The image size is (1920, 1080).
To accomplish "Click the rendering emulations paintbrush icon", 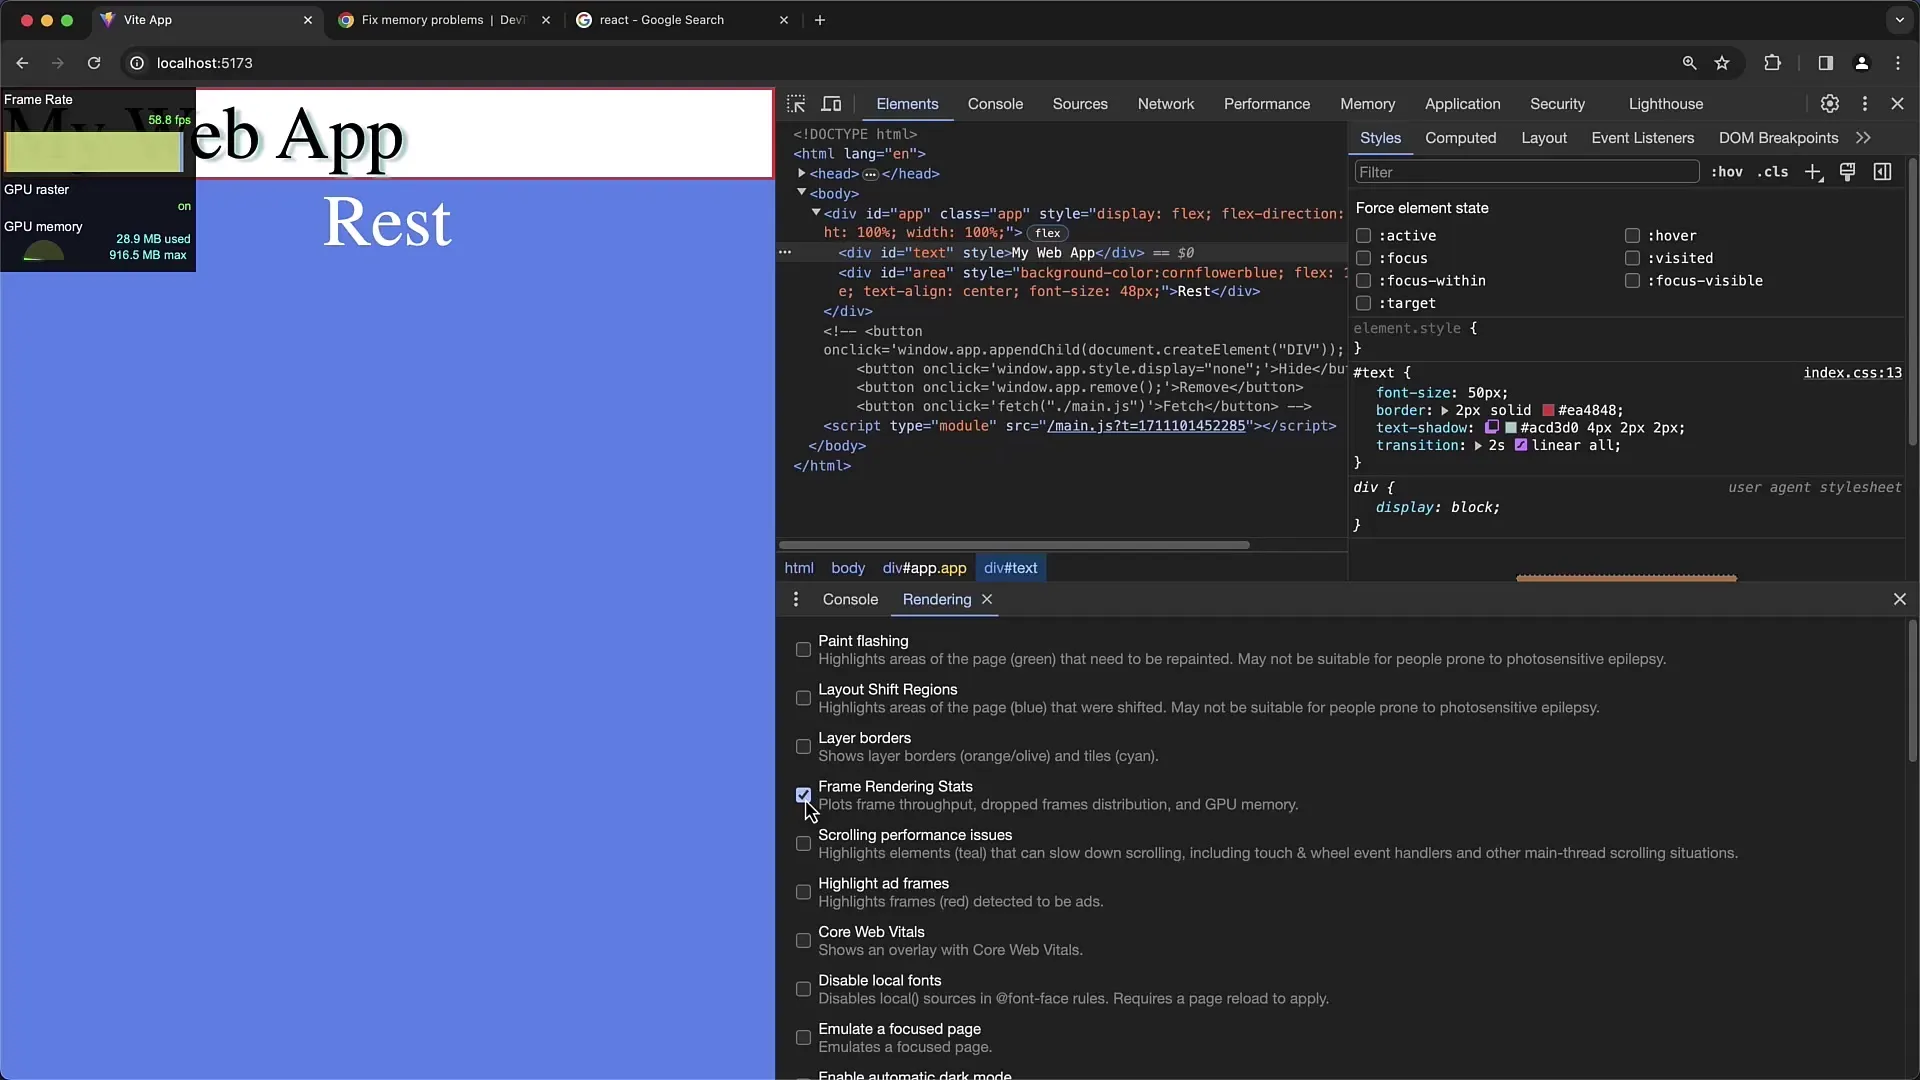I will [x=1848, y=172].
